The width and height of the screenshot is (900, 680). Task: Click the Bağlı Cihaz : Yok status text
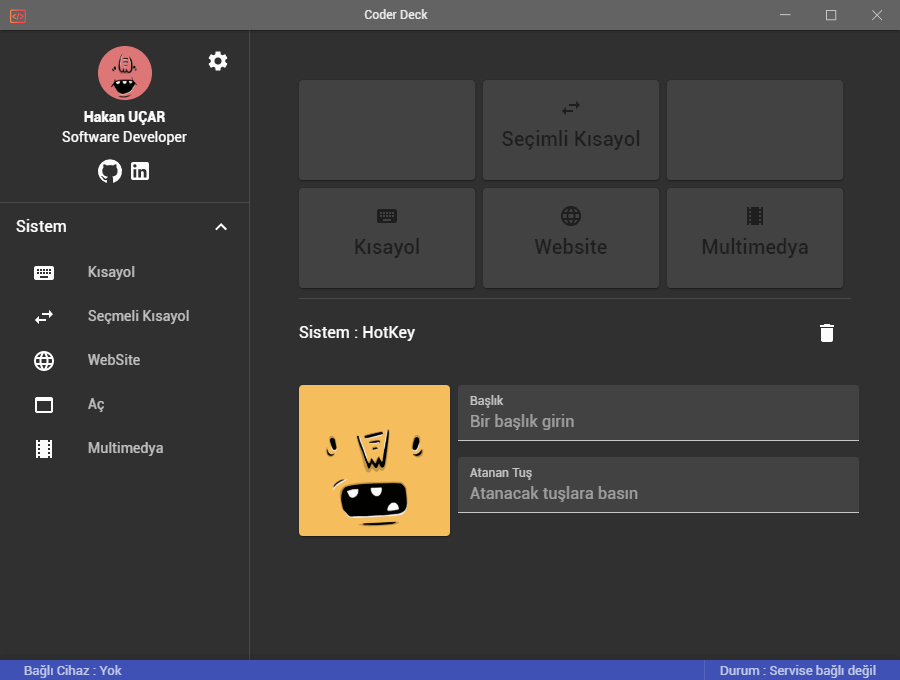point(72,670)
